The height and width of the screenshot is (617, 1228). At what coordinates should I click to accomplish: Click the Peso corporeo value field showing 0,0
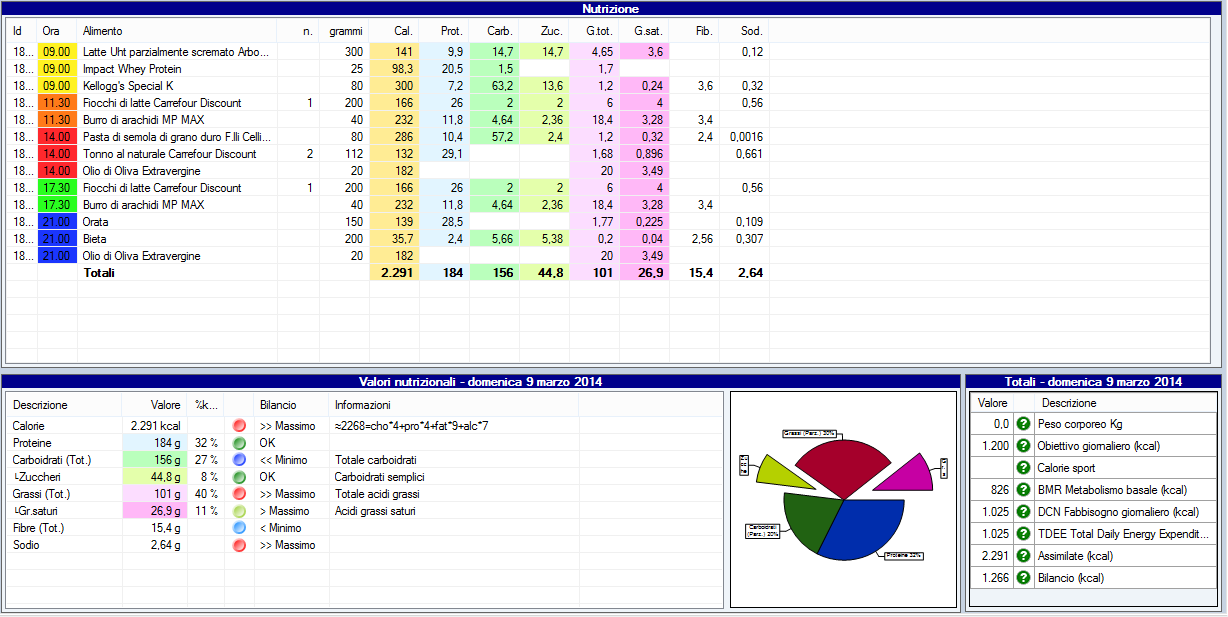point(991,424)
